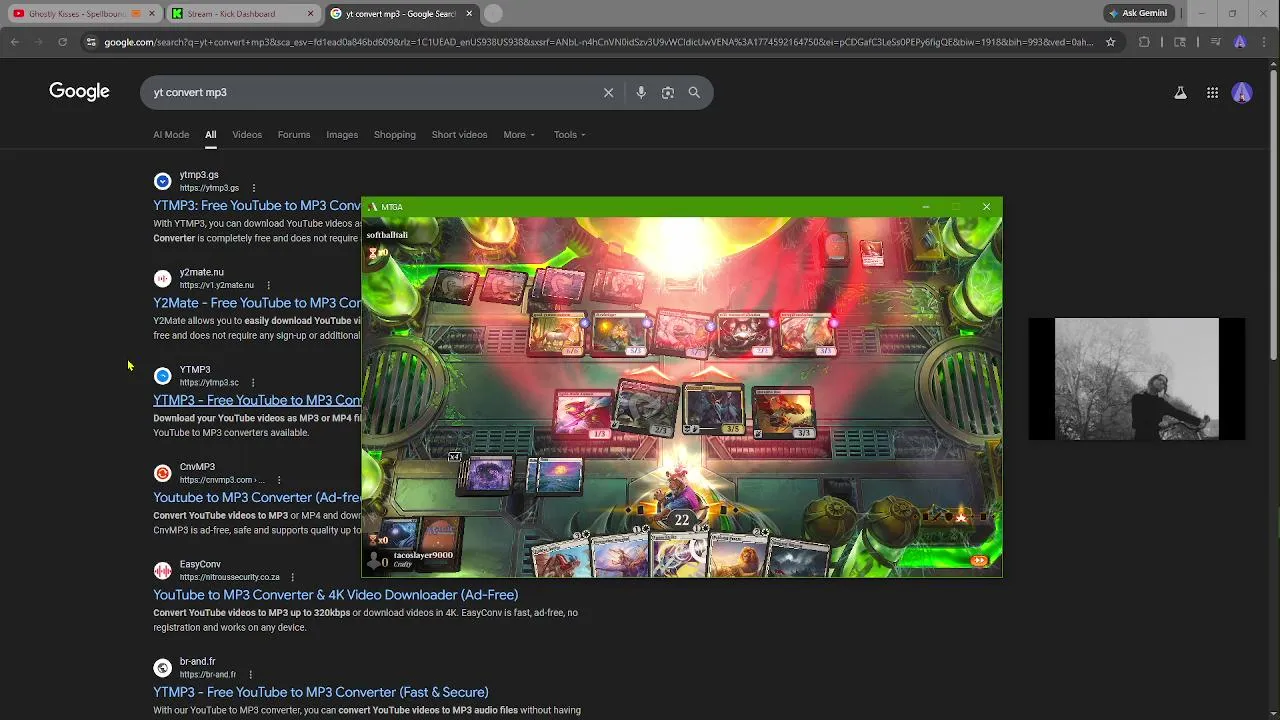Select the 3/5 creature card in MTGA
Viewport: 1280px width, 720px height.
pyautogui.click(x=714, y=410)
